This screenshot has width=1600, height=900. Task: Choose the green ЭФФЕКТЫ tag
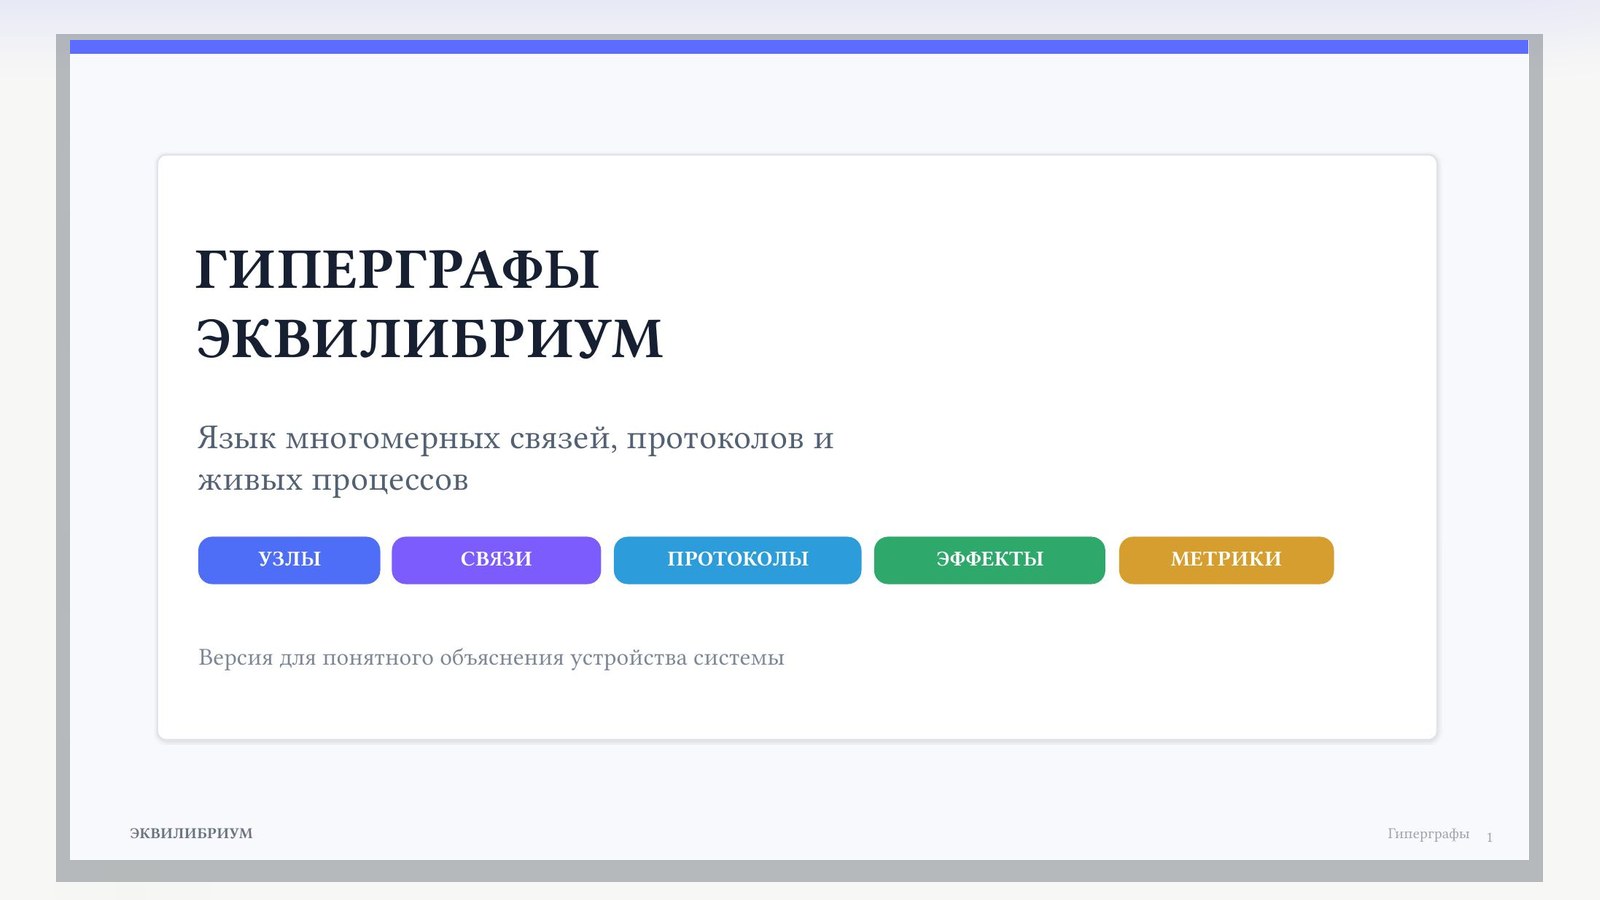tap(989, 560)
